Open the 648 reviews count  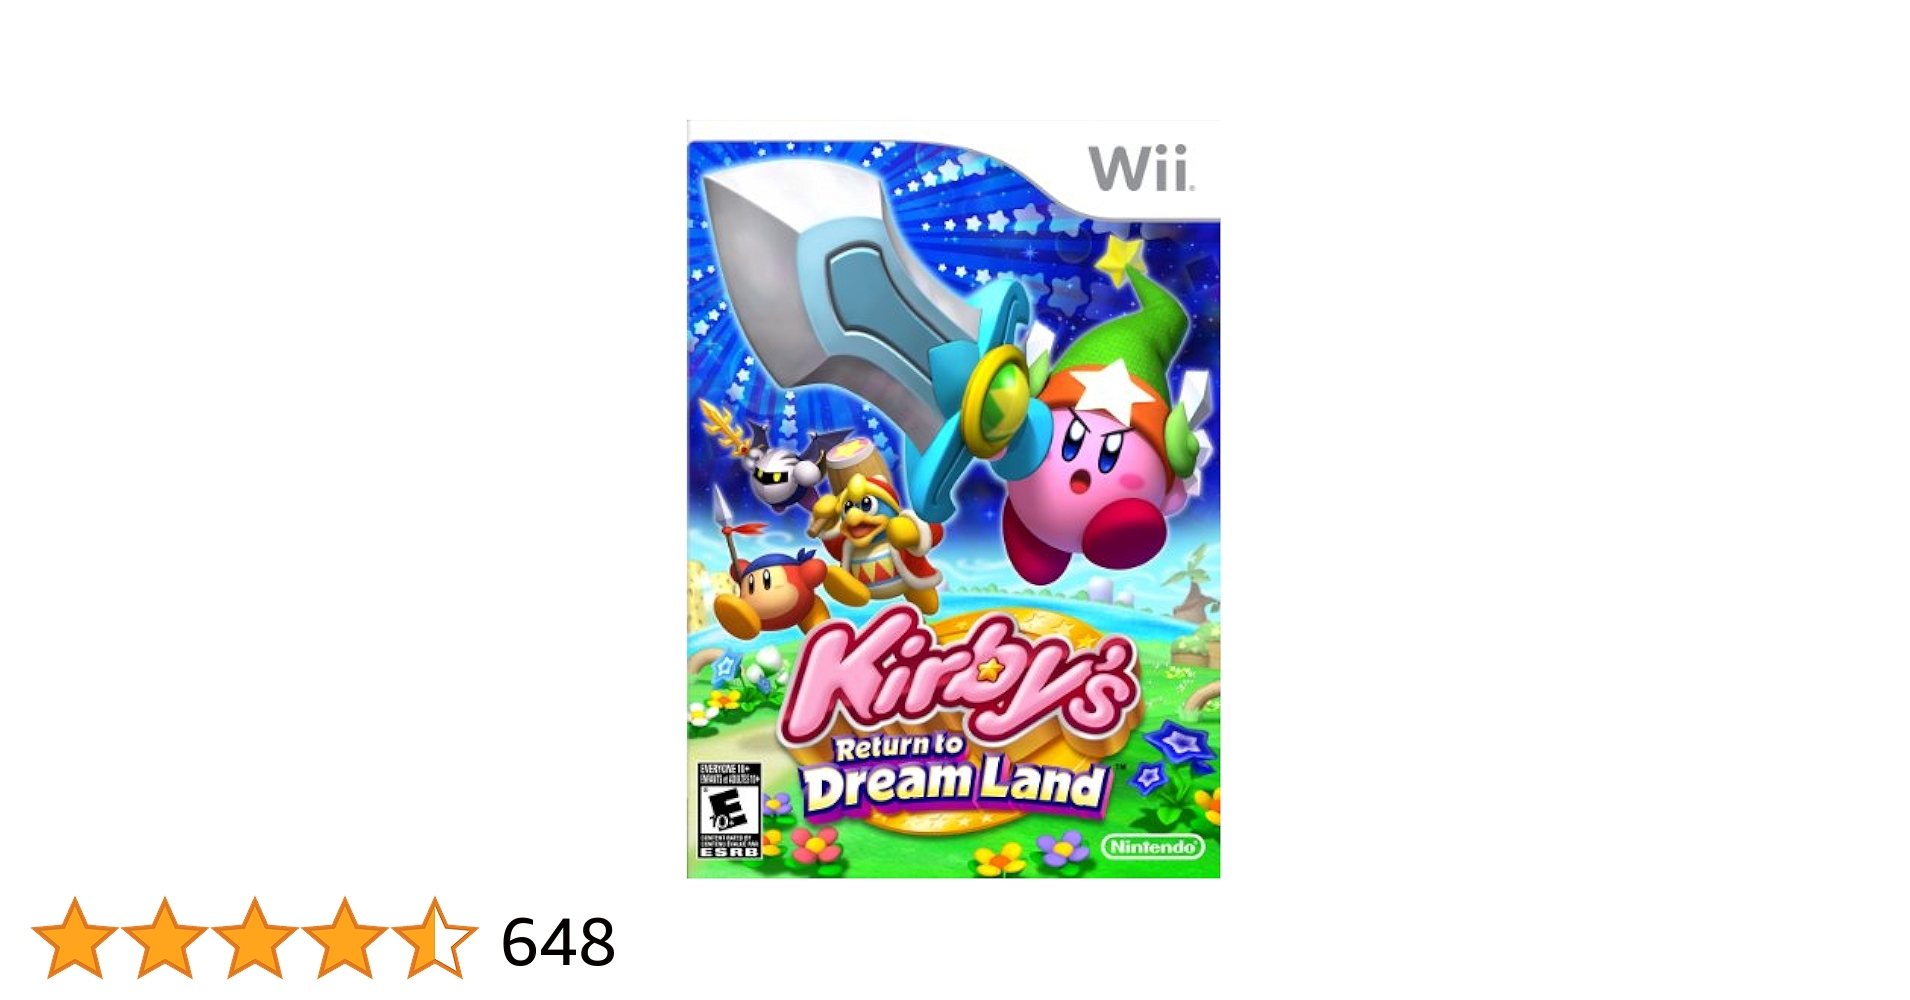tap(558, 942)
